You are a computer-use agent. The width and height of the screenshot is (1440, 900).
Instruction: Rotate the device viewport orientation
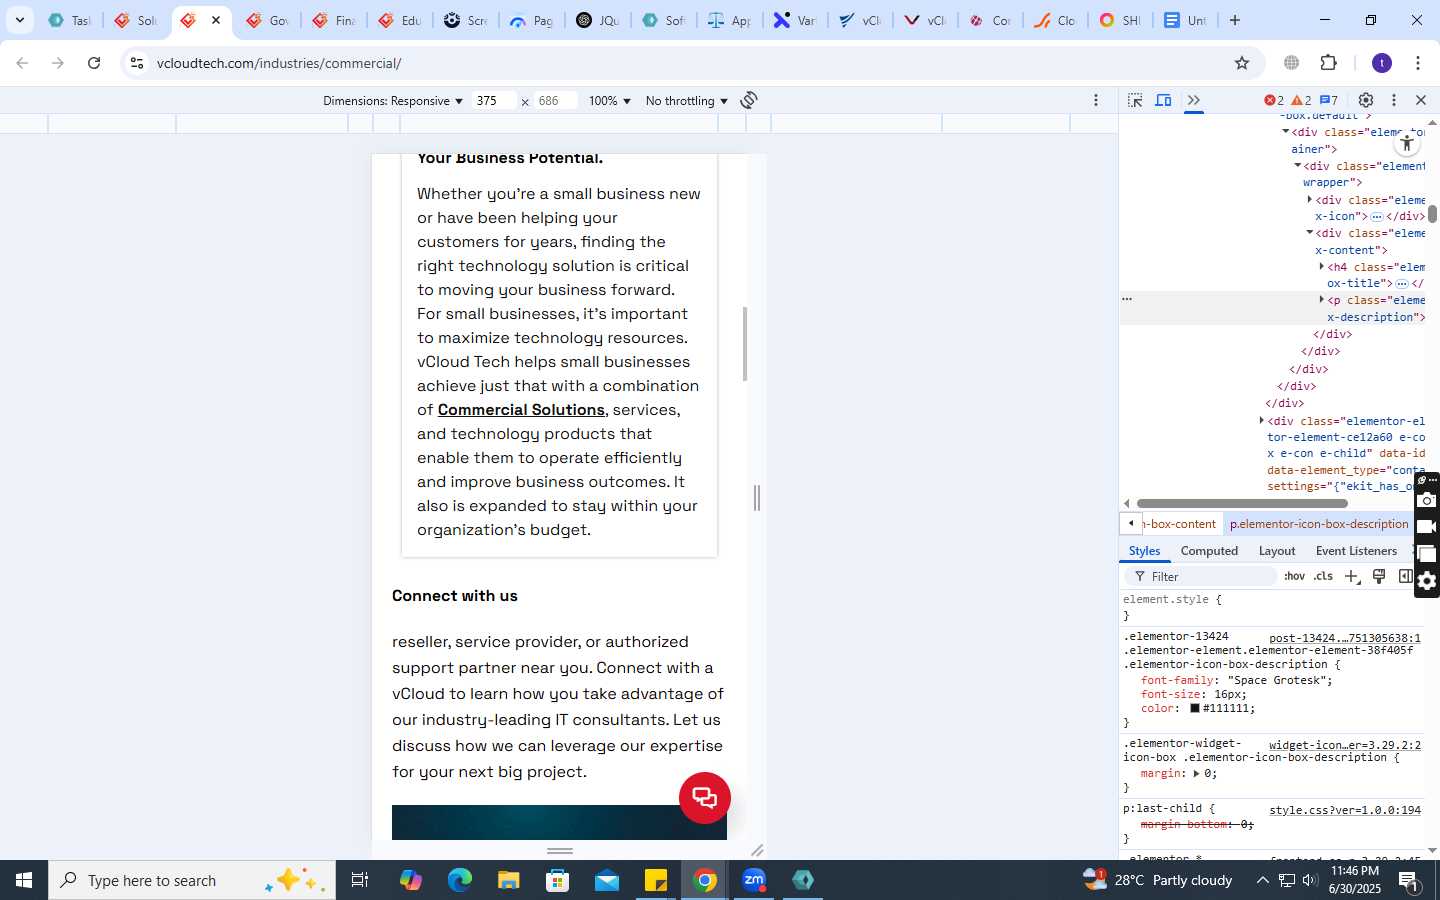(749, 100)
